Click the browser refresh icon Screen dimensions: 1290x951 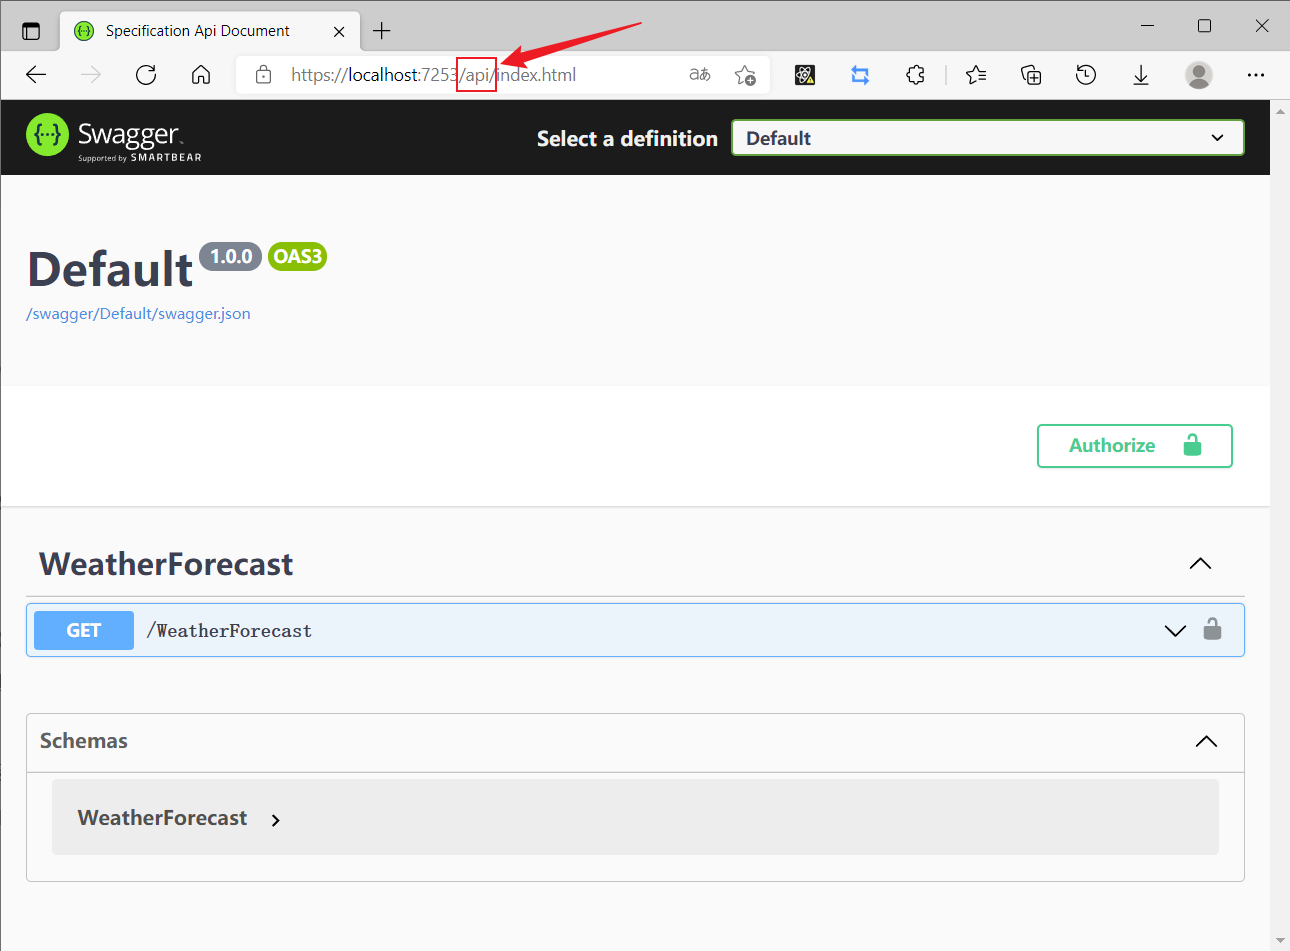pos(146,75)
